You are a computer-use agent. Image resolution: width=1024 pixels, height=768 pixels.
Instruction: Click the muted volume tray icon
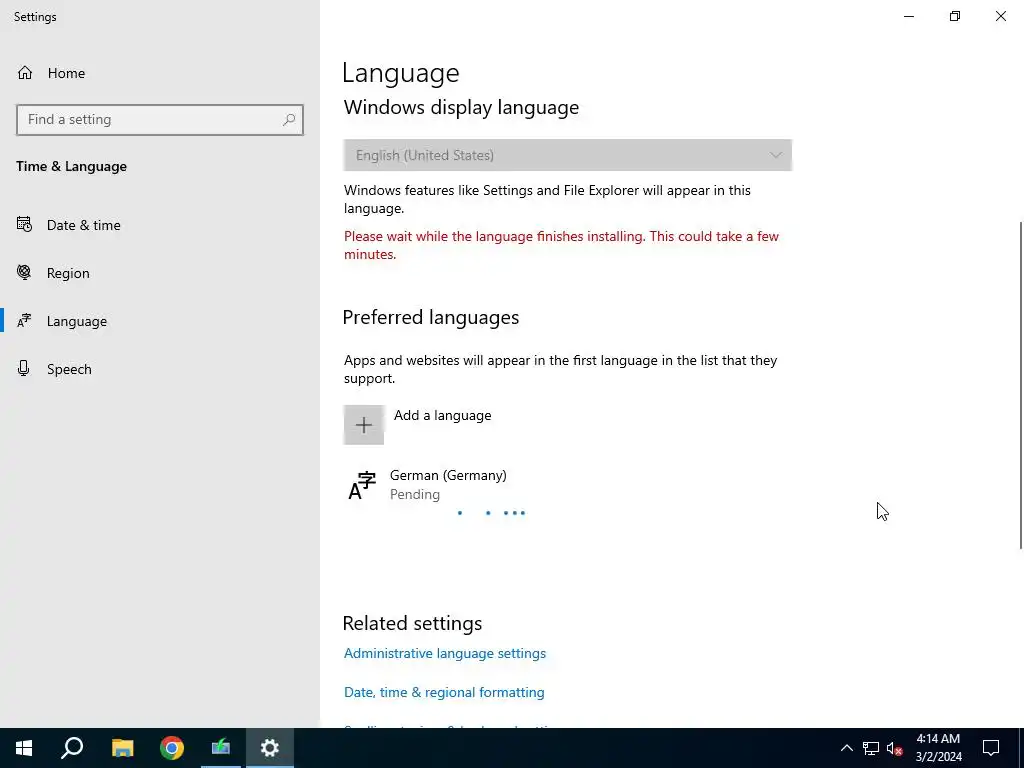coord(895,748)
